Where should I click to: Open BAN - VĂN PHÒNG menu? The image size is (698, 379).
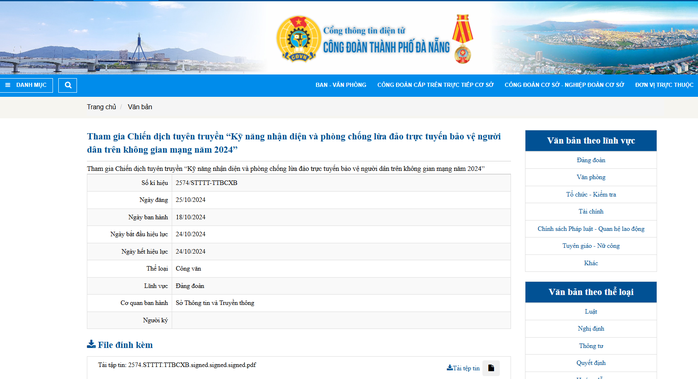coord(341,85)
